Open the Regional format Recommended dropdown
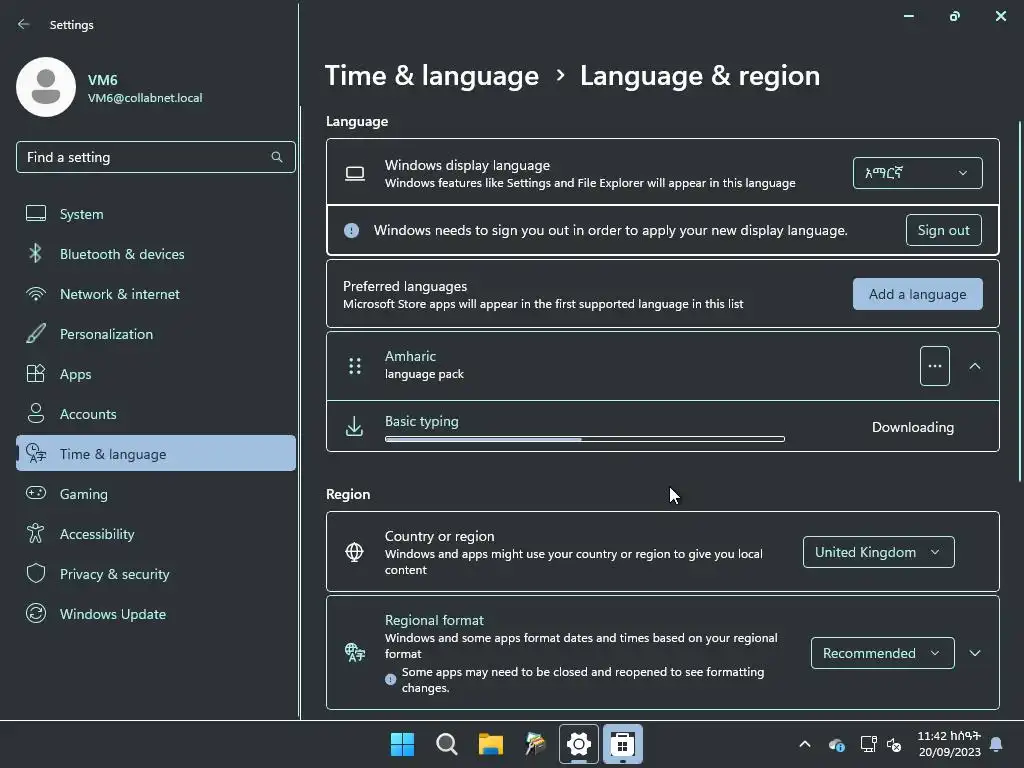 882,653
